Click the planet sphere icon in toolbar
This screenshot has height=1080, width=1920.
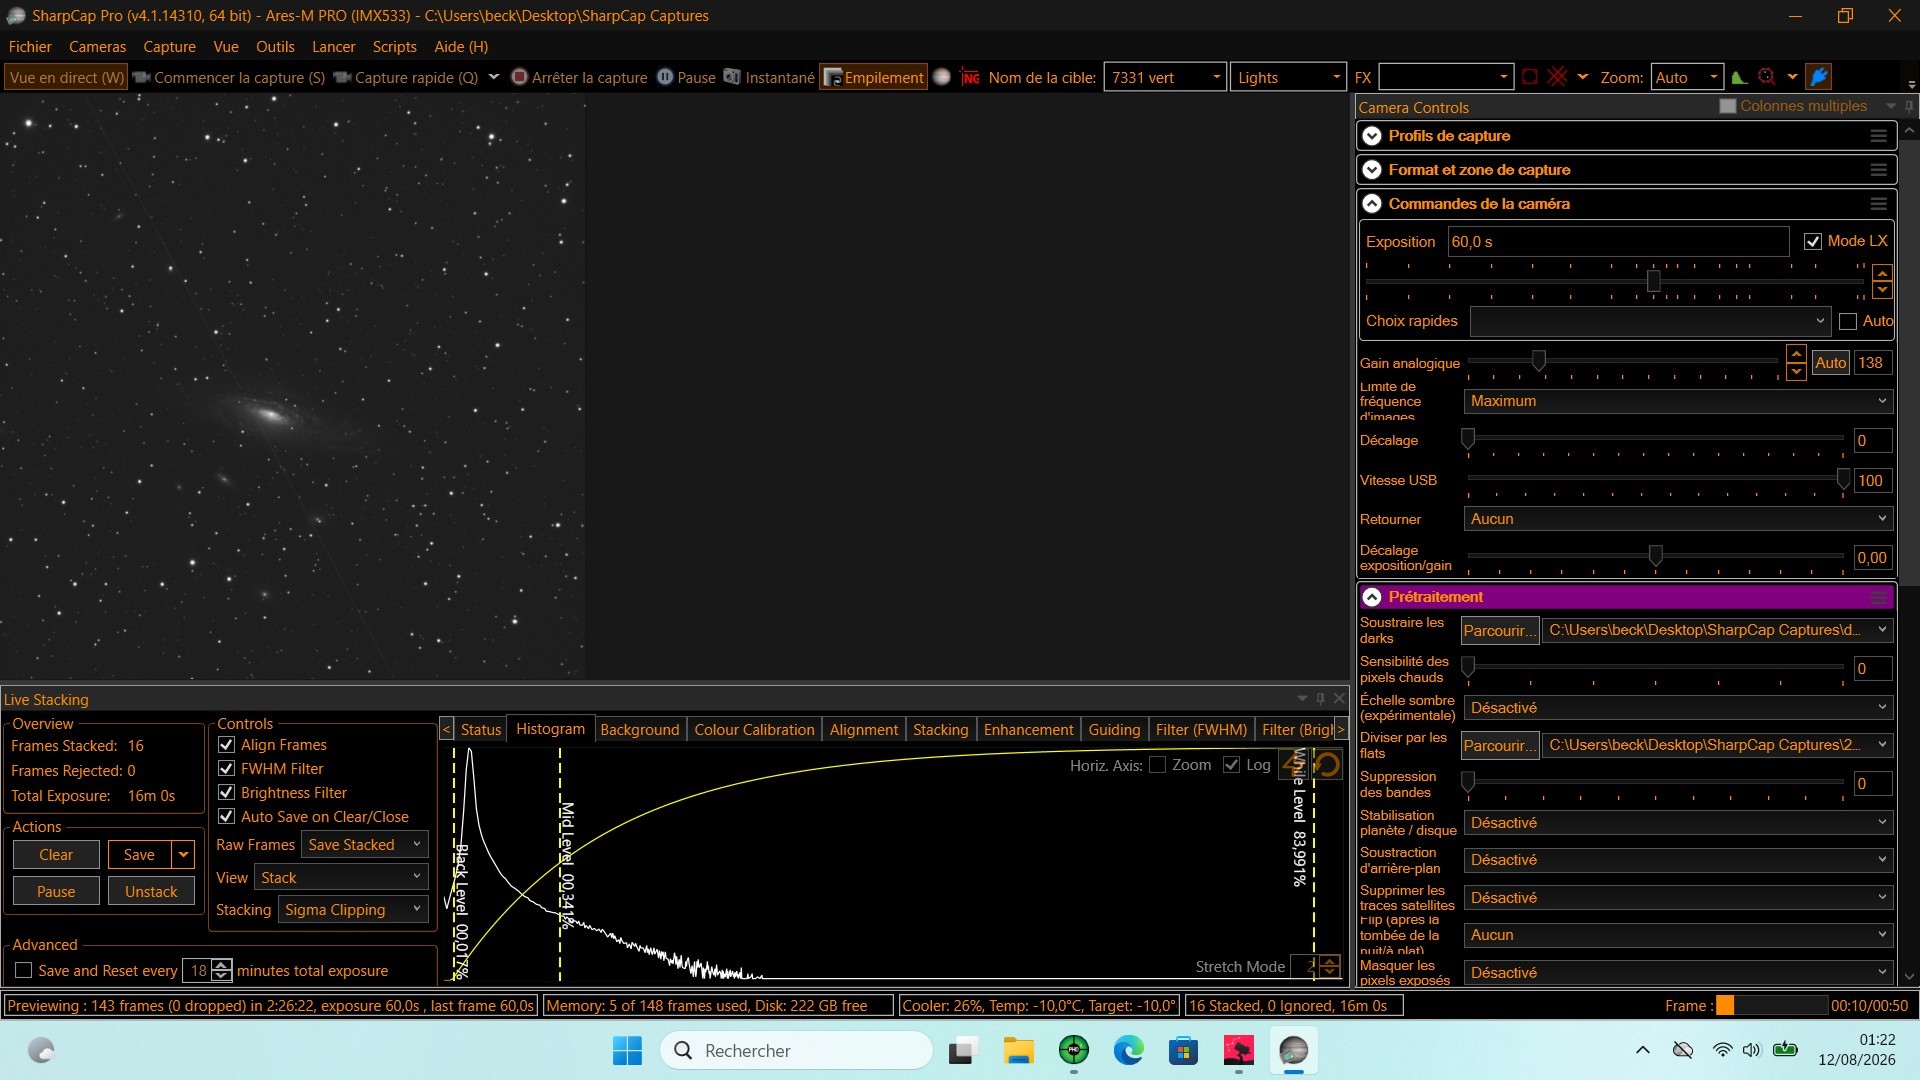[x=942, y=77]
